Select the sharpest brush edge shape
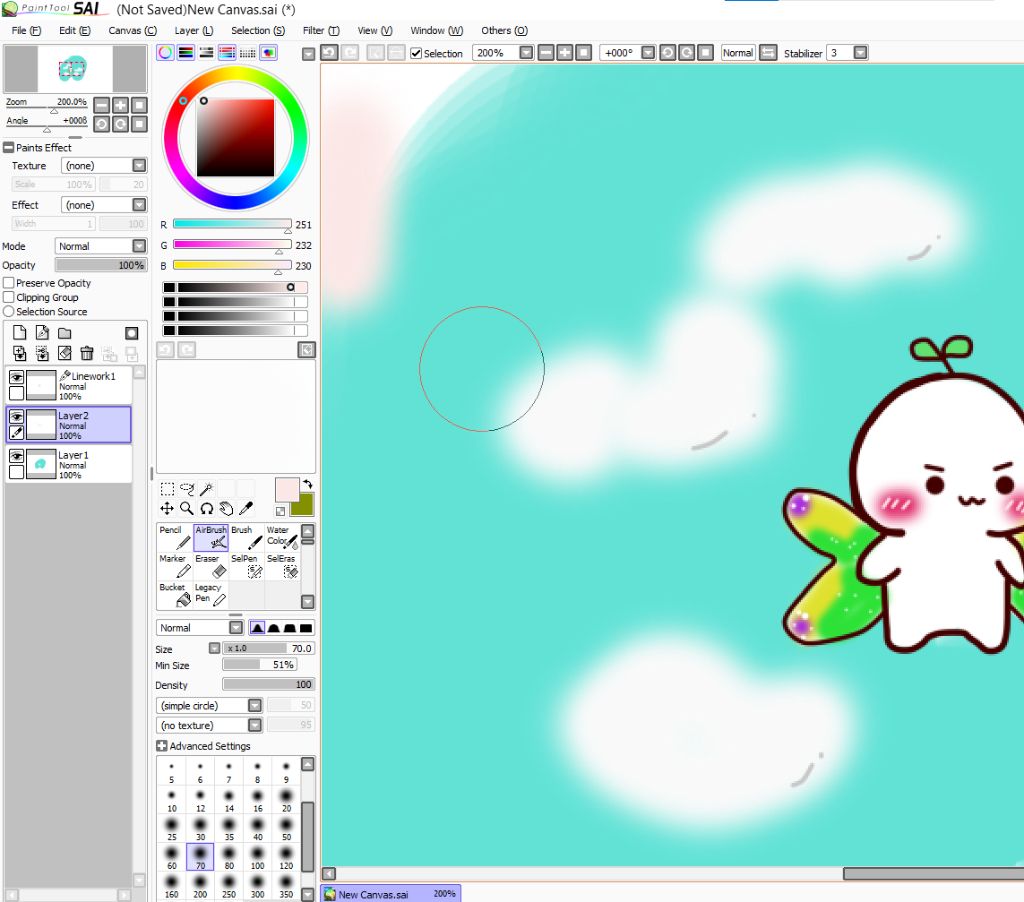Image resolution: width=1024 pixels, height=902 pixels. pyautogui.click(x=306, y=628)
